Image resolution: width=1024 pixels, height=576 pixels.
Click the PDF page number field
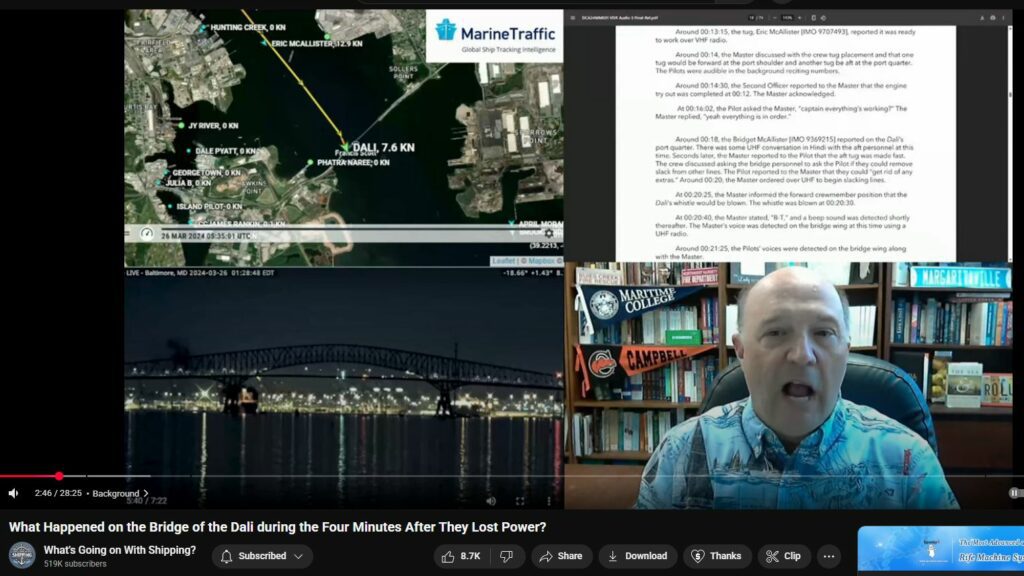click(752, 18)
